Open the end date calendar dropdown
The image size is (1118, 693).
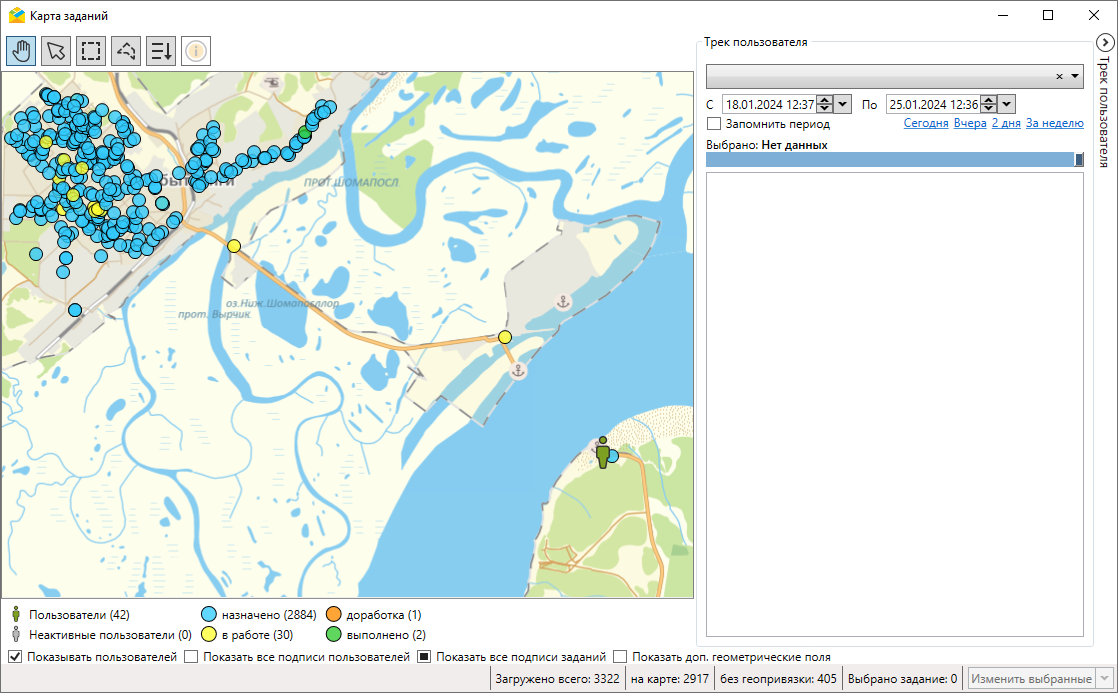pos(1007,104)
